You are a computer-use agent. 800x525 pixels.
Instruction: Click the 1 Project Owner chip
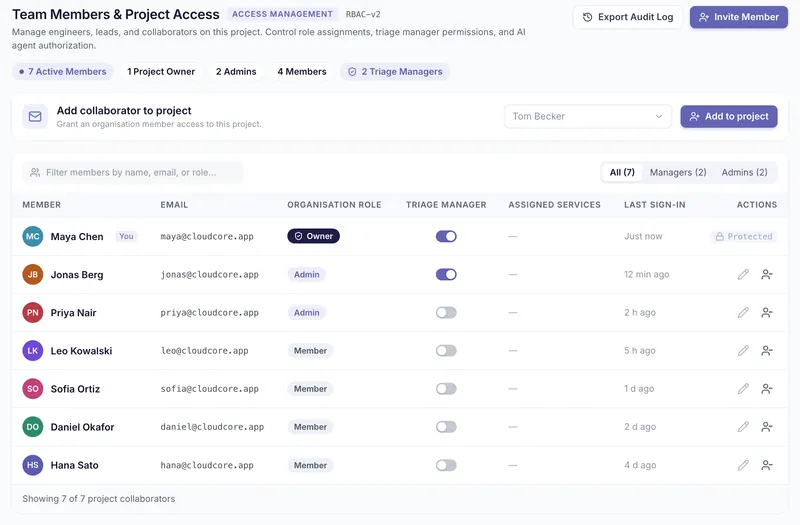(x=161, y=72)
